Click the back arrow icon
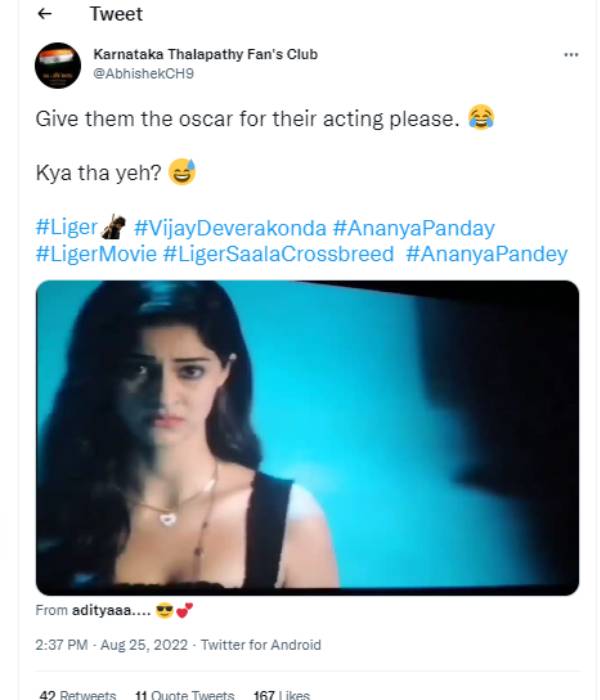 [x=44, y=15]
